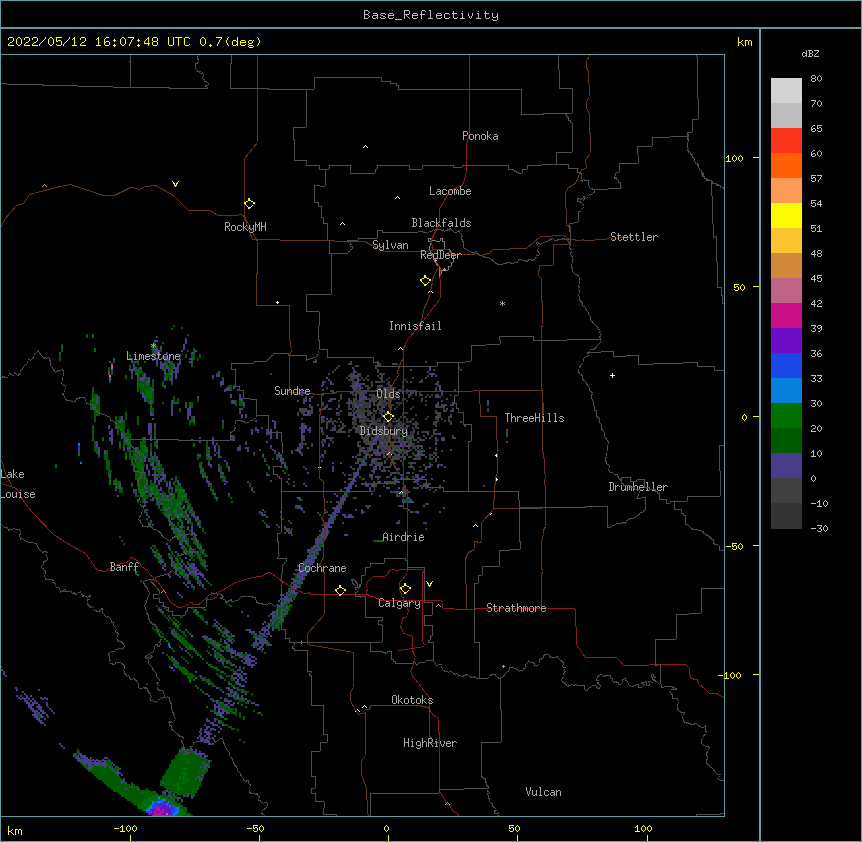Click the ThreeHills label
Image resolution: width=862 pixels, height=842 pixels.
pos(534,418)
